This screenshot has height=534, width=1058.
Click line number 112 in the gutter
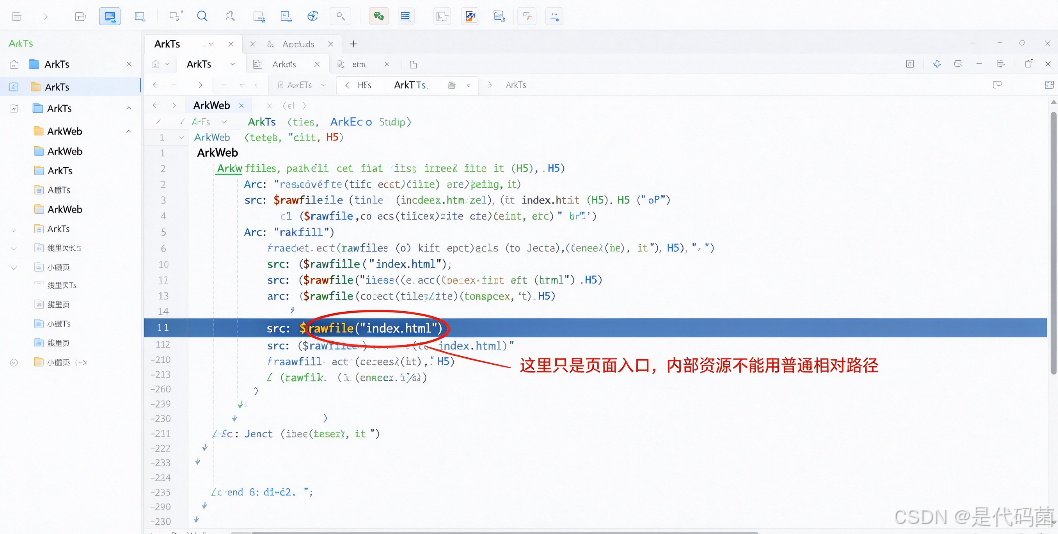(x=162, y=345)
